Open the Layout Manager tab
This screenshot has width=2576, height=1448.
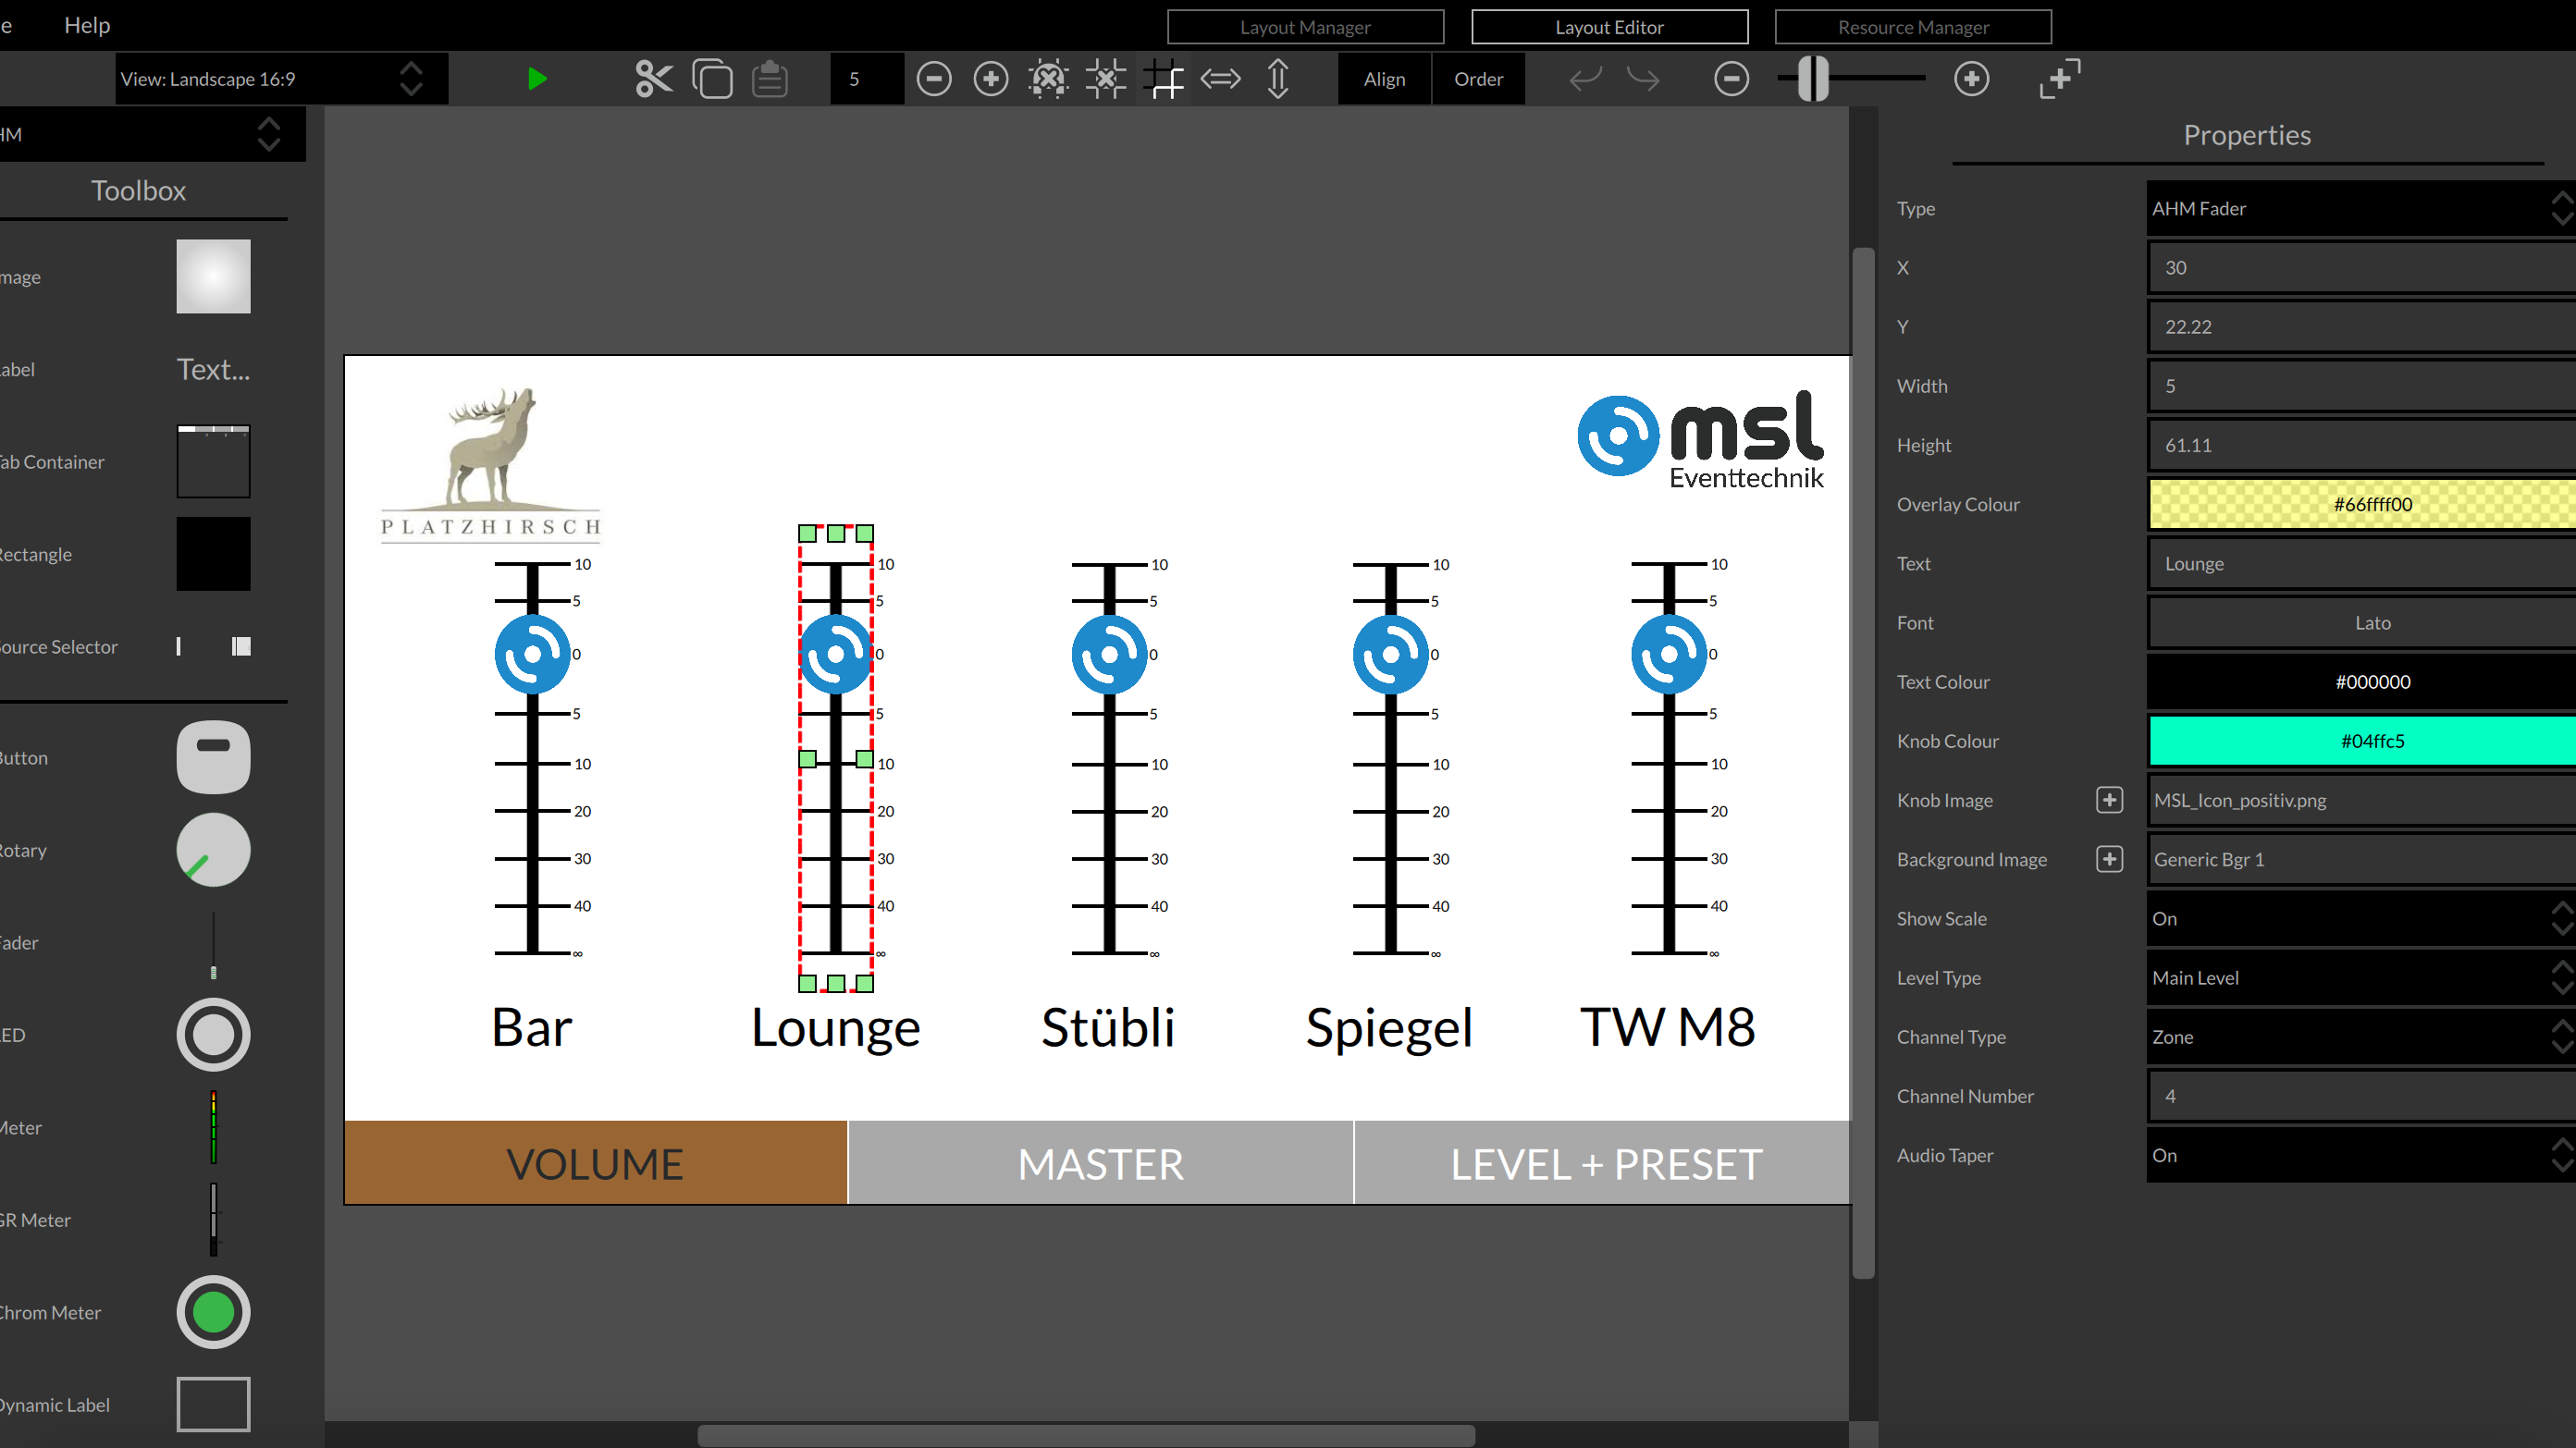(1304, 27)
